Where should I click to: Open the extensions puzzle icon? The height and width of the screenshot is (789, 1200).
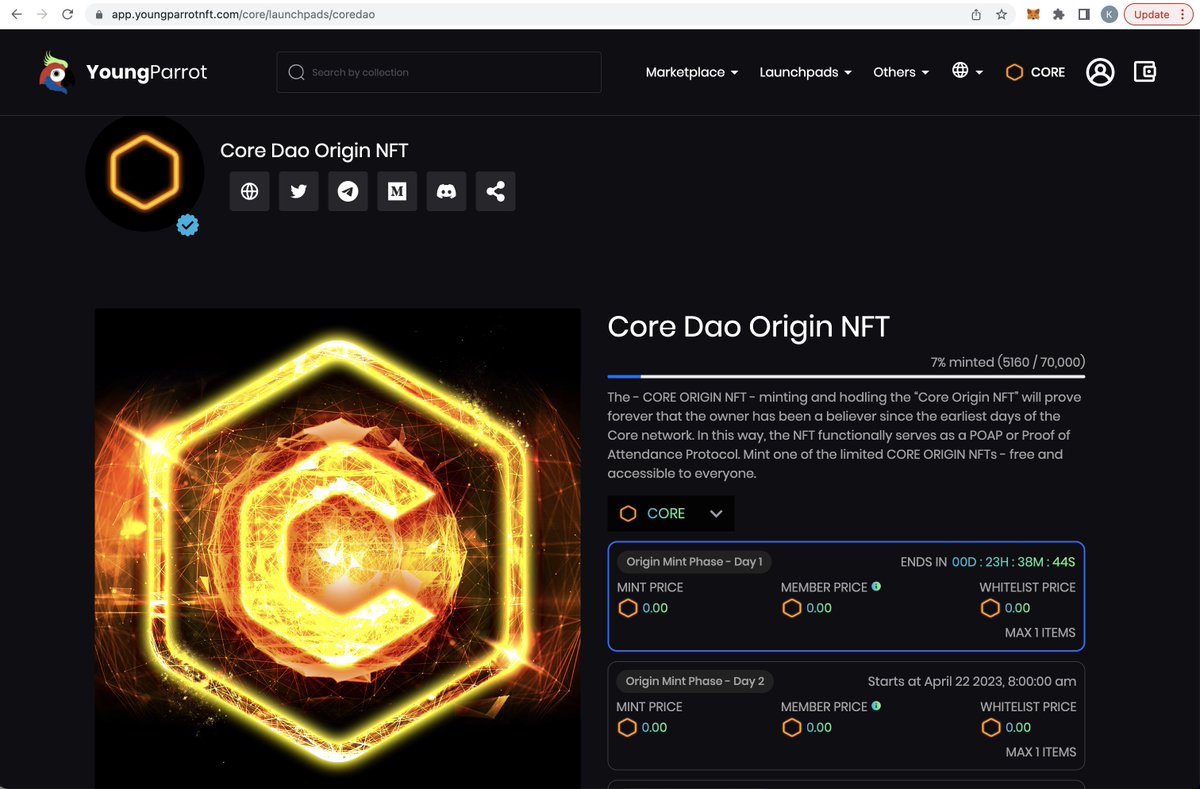(1059, 15)
